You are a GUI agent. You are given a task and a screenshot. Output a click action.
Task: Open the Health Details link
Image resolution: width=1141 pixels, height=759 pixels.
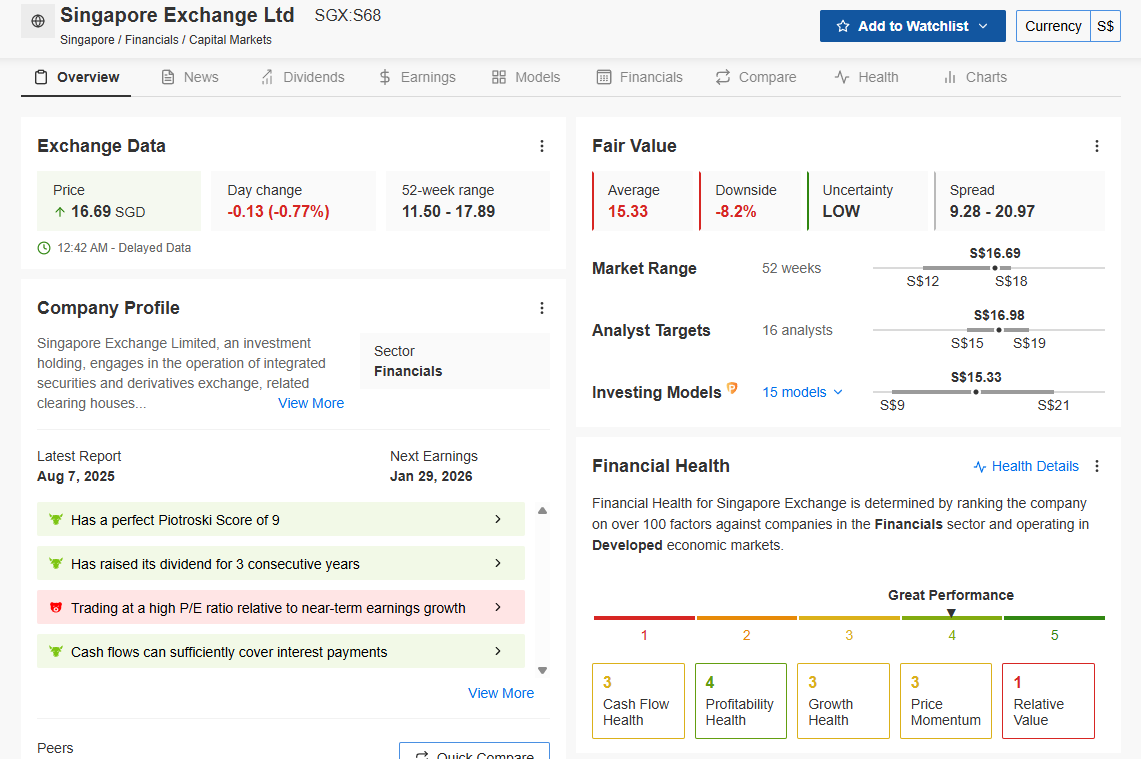[x=1026, y=466]
